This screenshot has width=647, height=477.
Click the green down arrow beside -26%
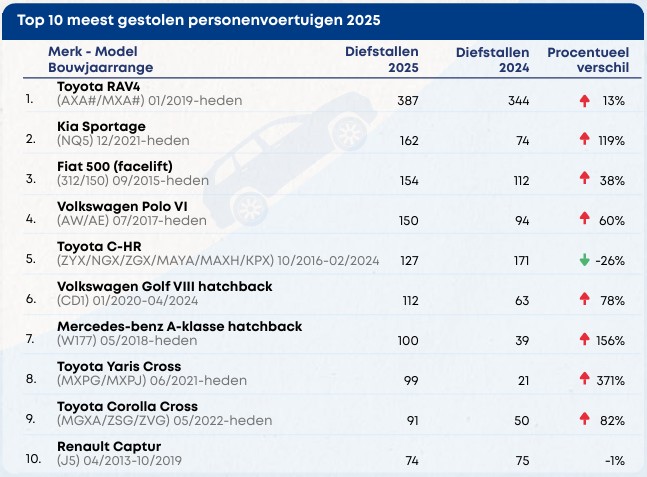pos(584,261)
